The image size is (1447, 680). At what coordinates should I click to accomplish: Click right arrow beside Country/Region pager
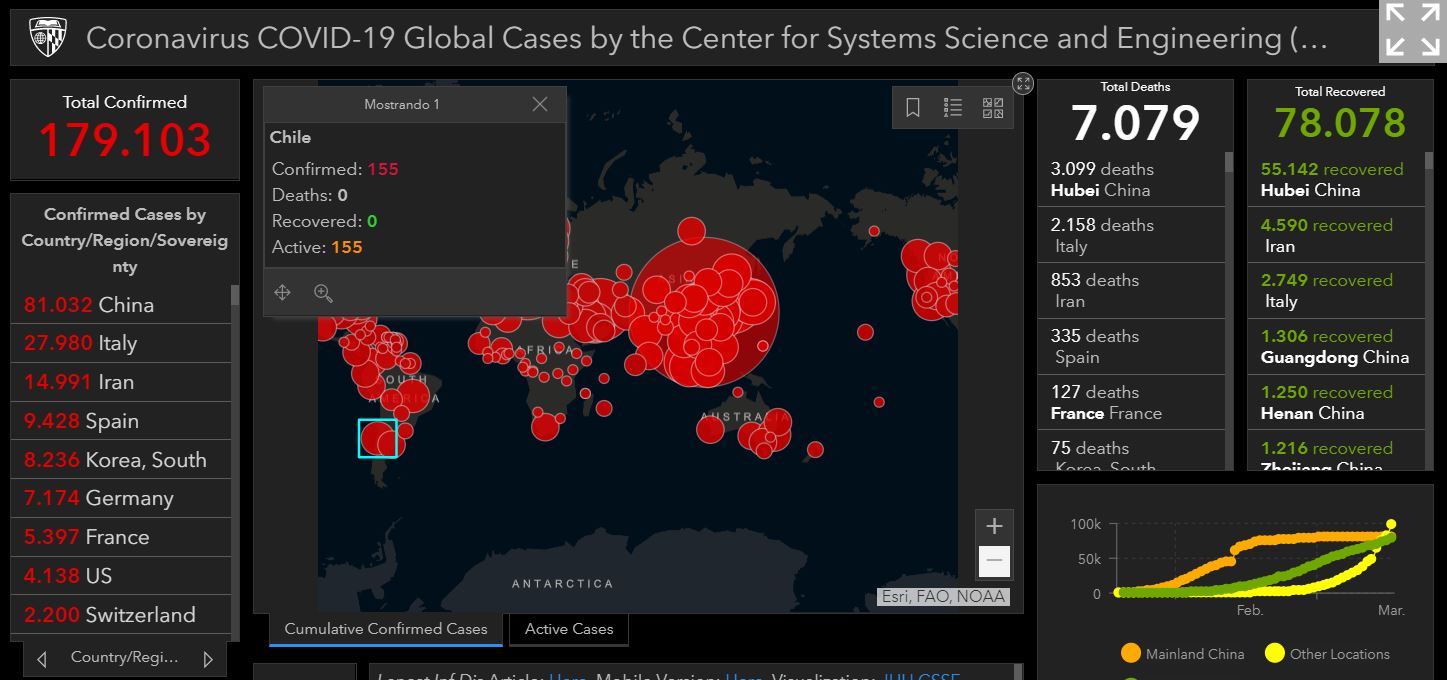(208, 659)
